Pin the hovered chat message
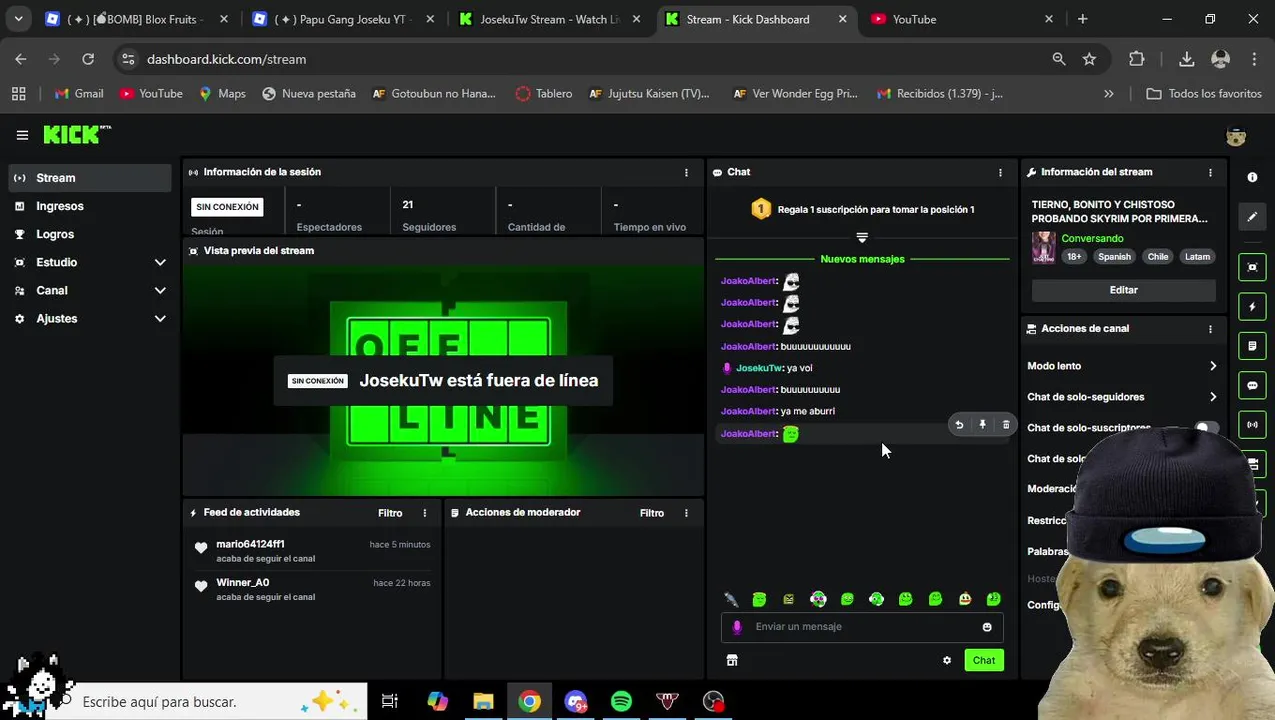 click(x=982, y=425)
